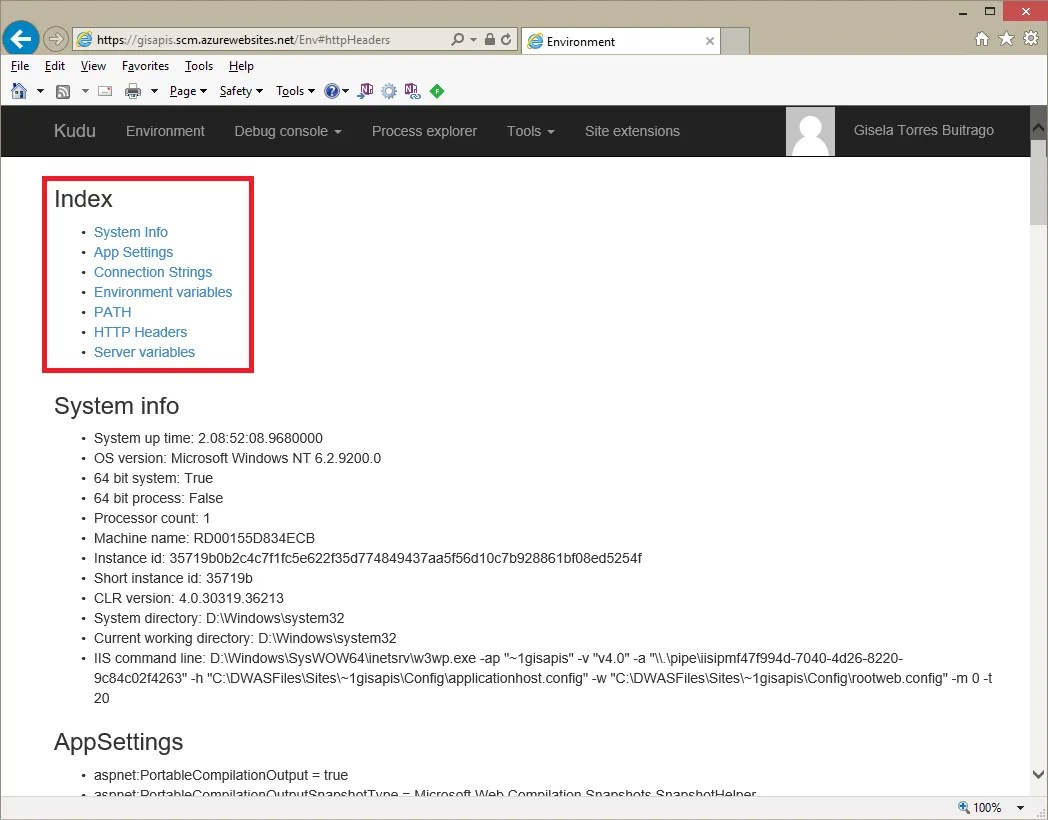
Task: Jump to Connection Strings index link
Action: tap(153, 272)
